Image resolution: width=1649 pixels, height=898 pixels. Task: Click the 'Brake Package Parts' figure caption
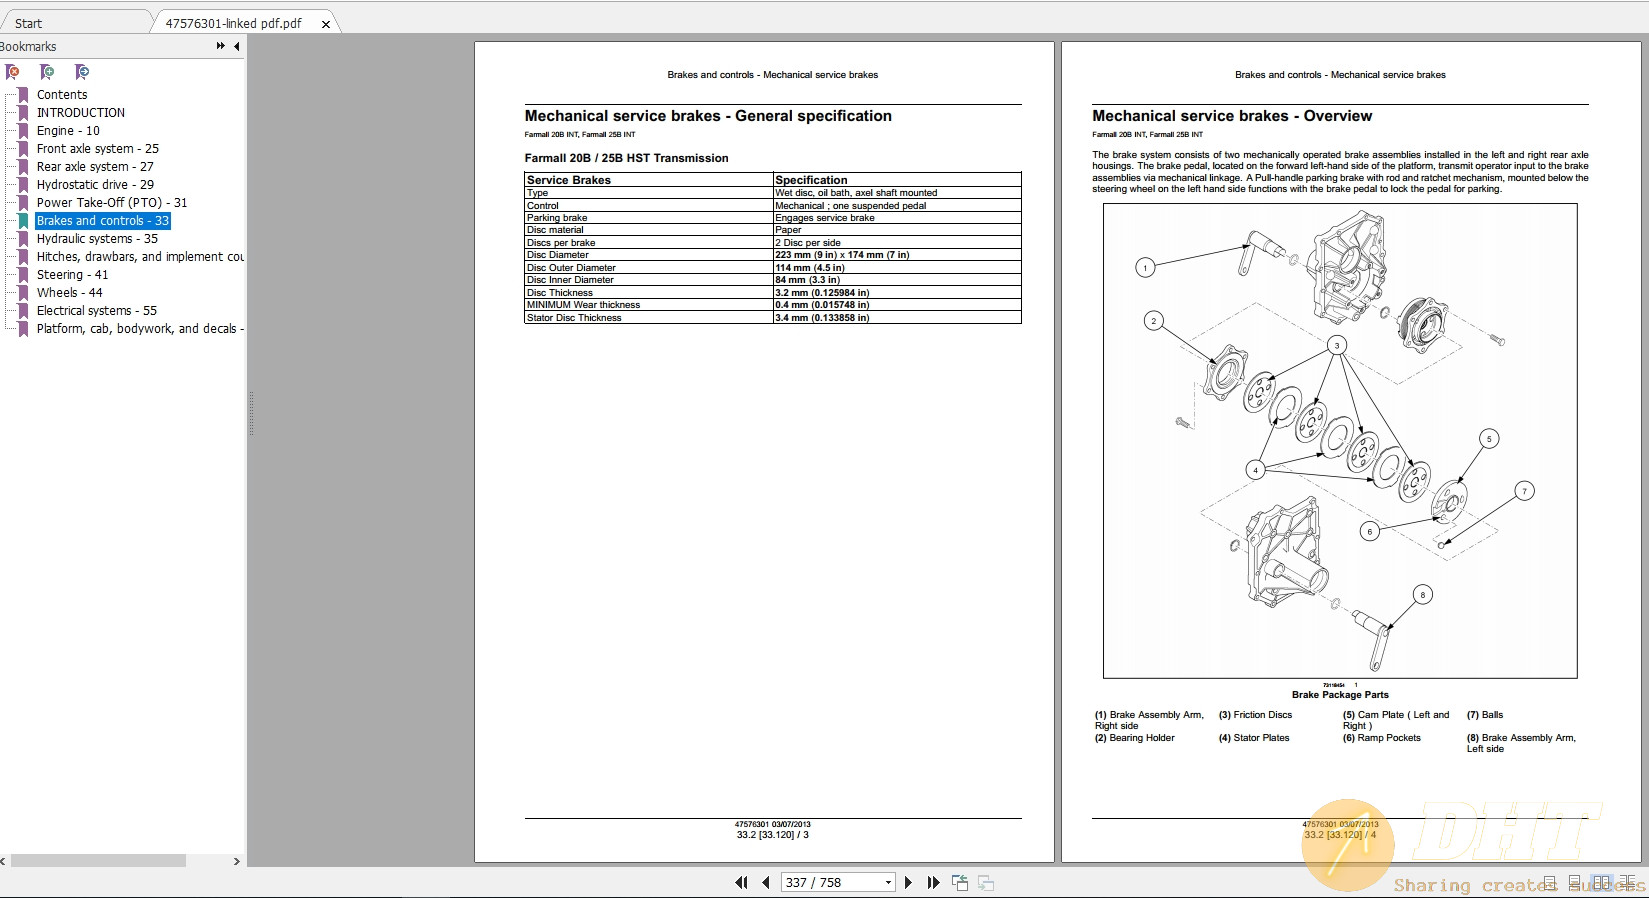(1340, 695)
